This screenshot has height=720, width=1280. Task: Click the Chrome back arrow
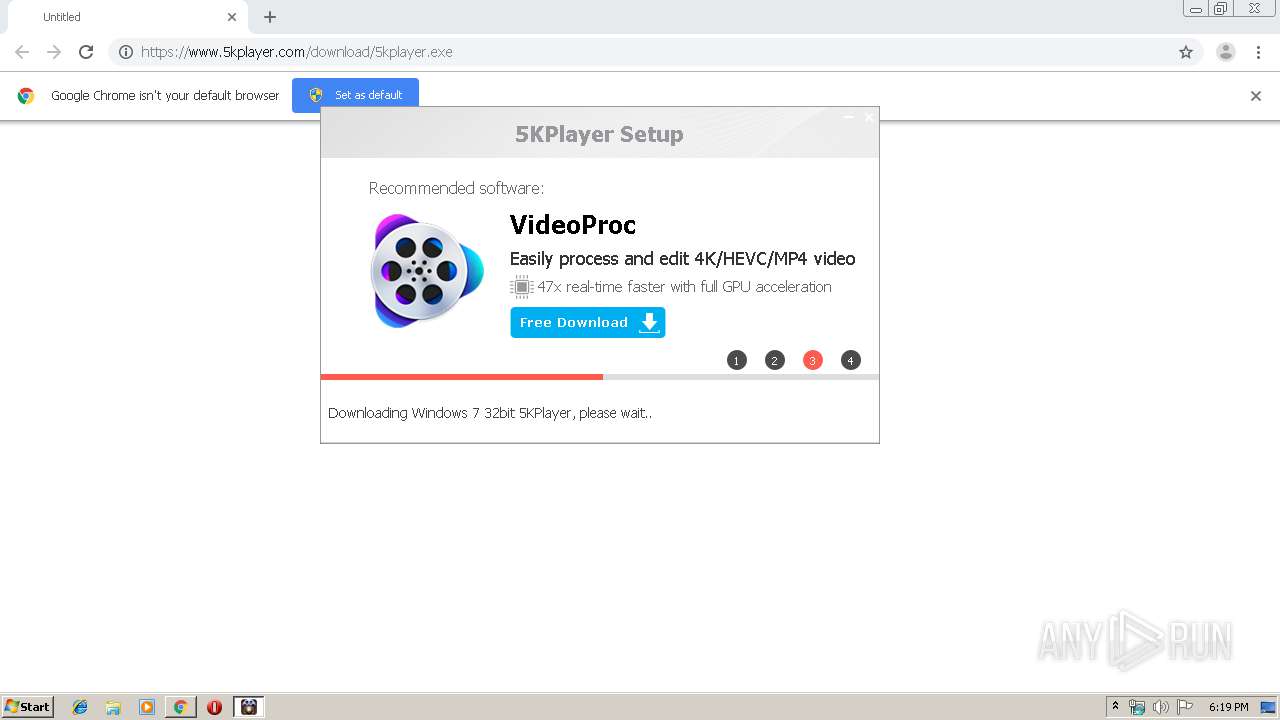pos(22,52)
